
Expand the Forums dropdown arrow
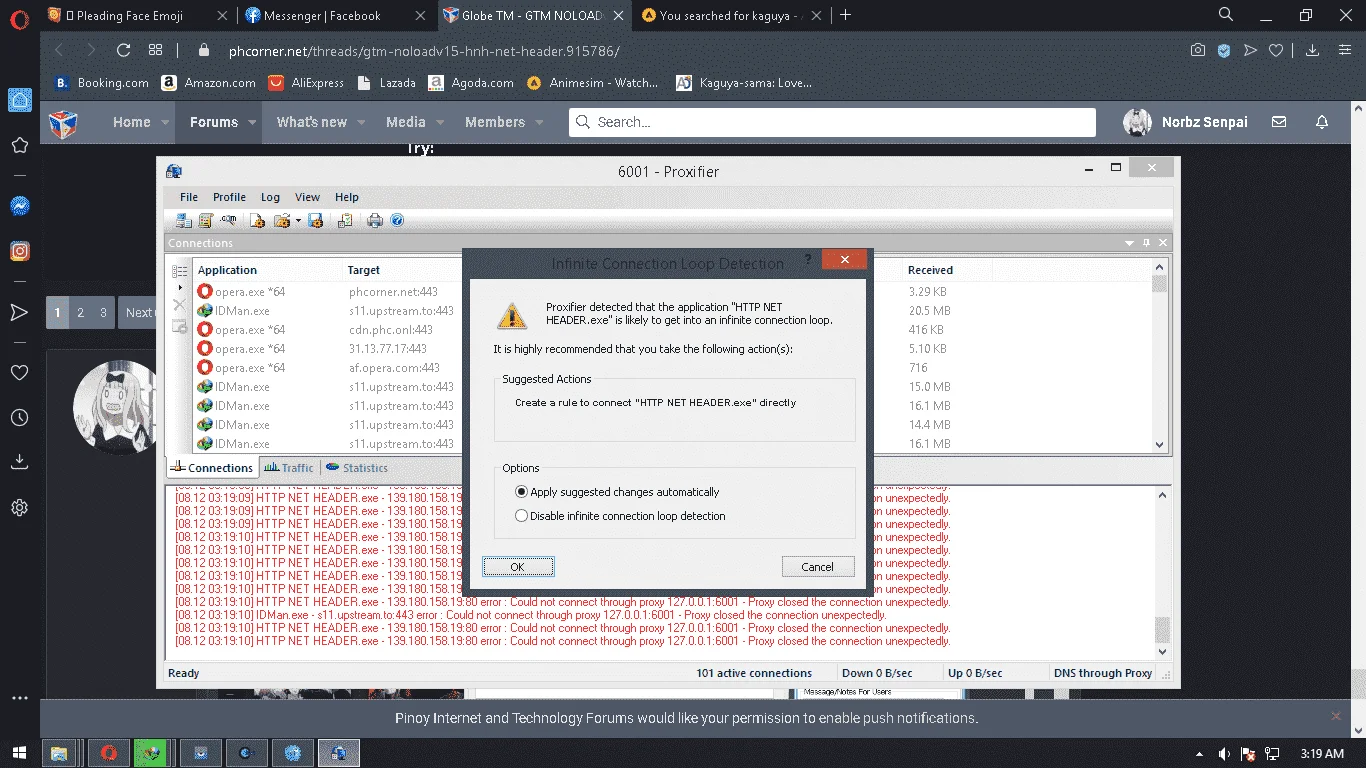(x=253, y=122)
